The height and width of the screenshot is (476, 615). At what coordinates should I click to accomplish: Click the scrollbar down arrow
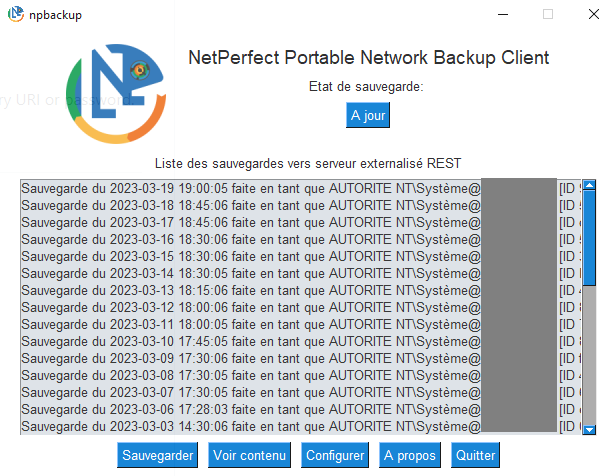(x=589, y=430)
